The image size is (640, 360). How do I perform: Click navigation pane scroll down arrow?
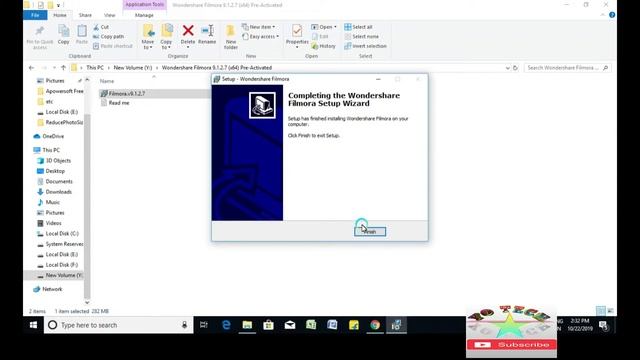[87, 302]
